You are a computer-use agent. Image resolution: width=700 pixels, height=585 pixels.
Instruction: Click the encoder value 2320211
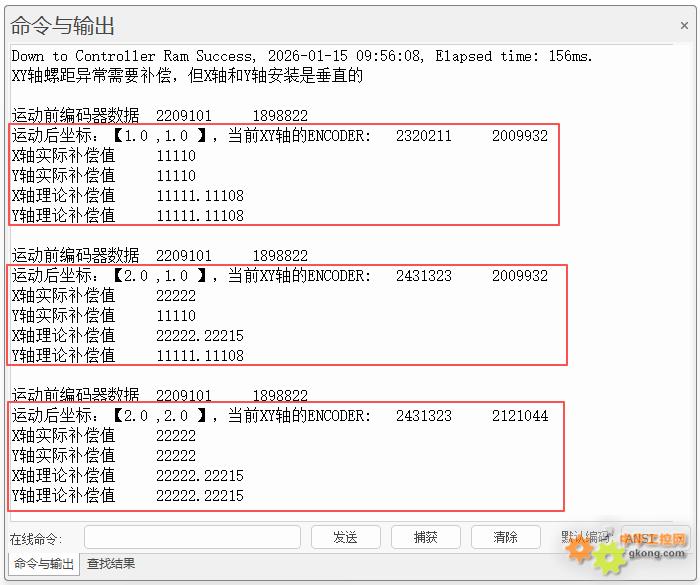423,136
